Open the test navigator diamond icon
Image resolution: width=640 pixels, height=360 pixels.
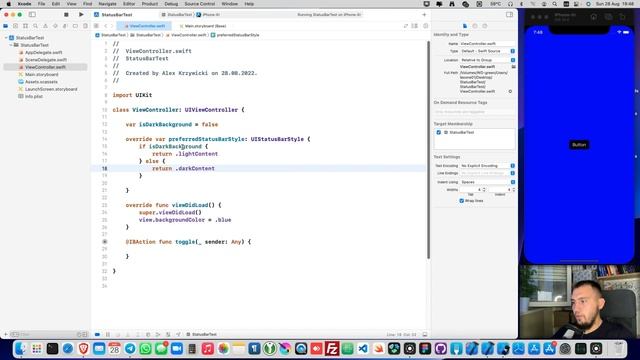pyautogui.click(x=55, y=26)
